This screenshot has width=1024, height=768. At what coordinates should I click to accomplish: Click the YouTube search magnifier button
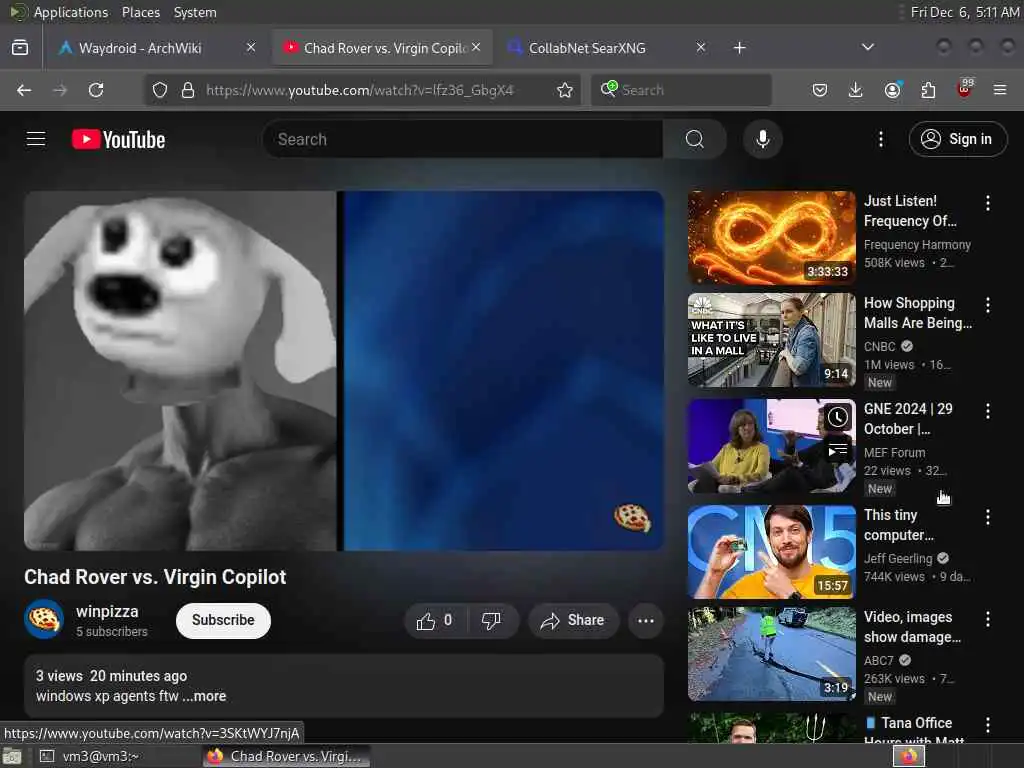tap(694, 139)
